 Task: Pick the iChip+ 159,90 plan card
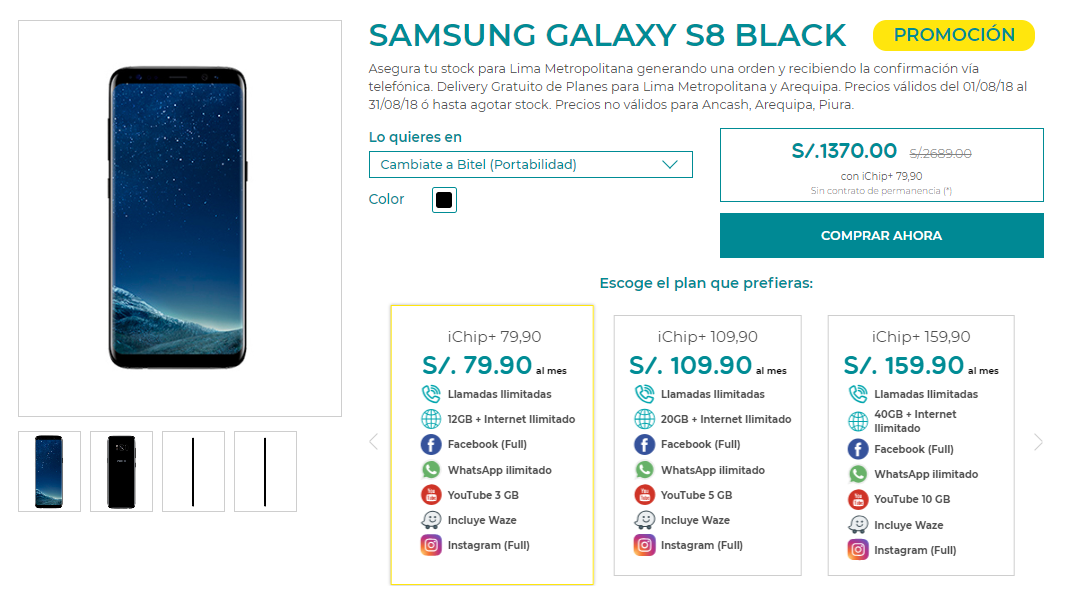[x=921, y=445]
